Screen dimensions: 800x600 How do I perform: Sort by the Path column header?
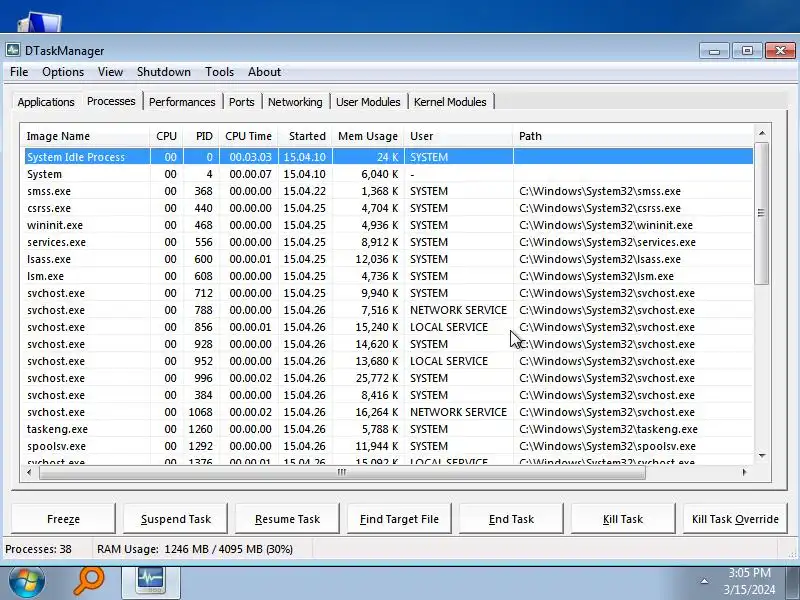click(633, 136)
